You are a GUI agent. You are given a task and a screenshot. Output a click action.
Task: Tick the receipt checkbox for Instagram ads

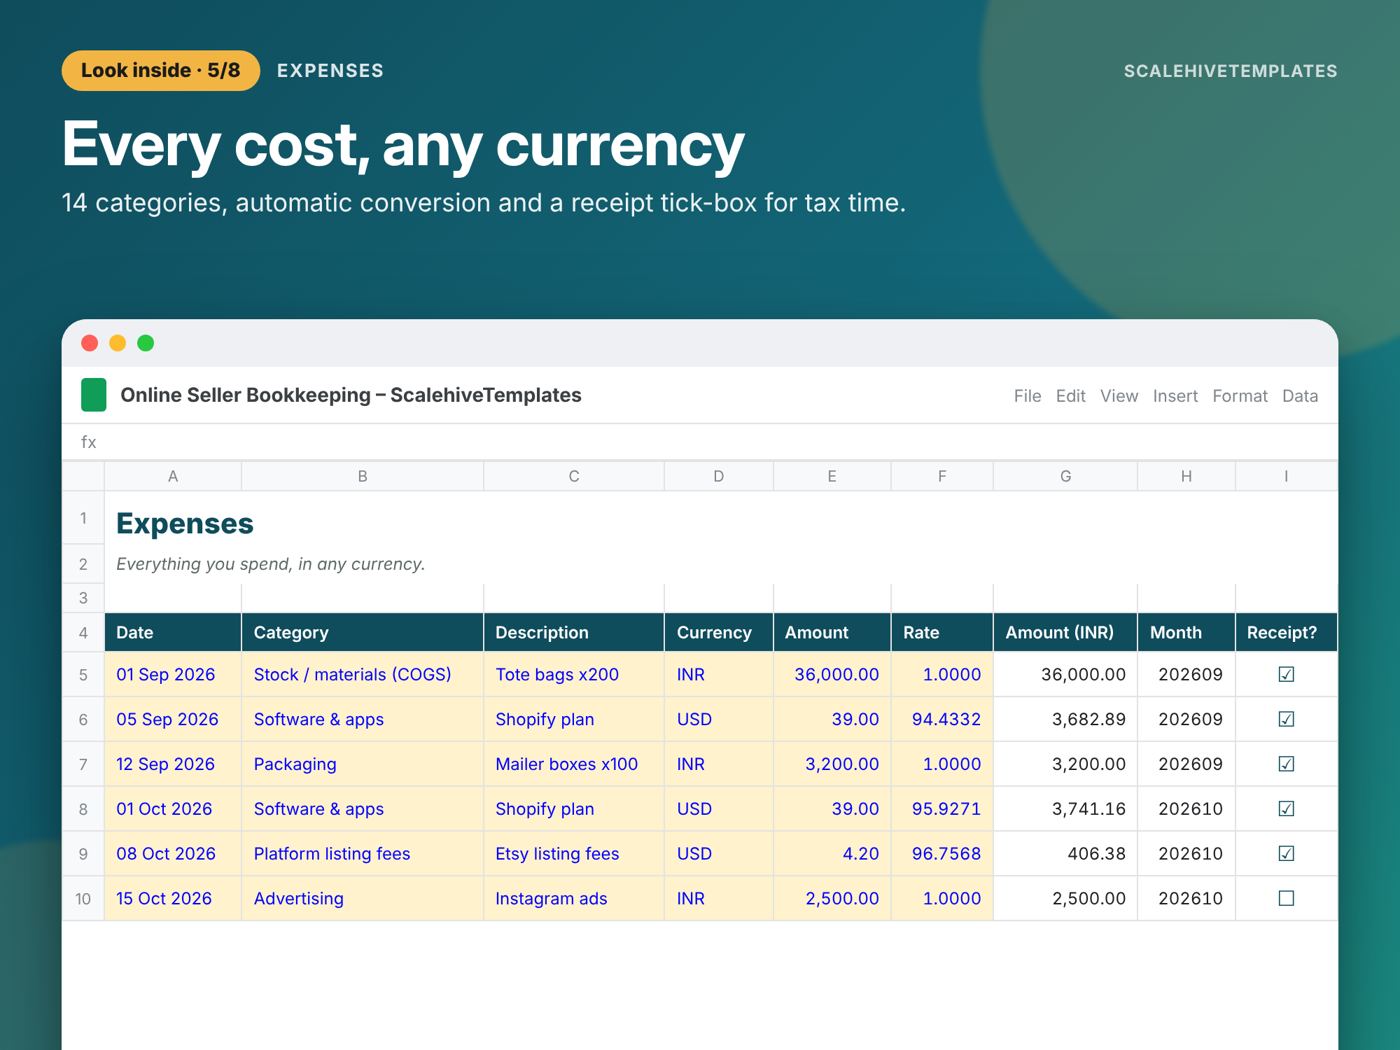tap(1286, 898)
